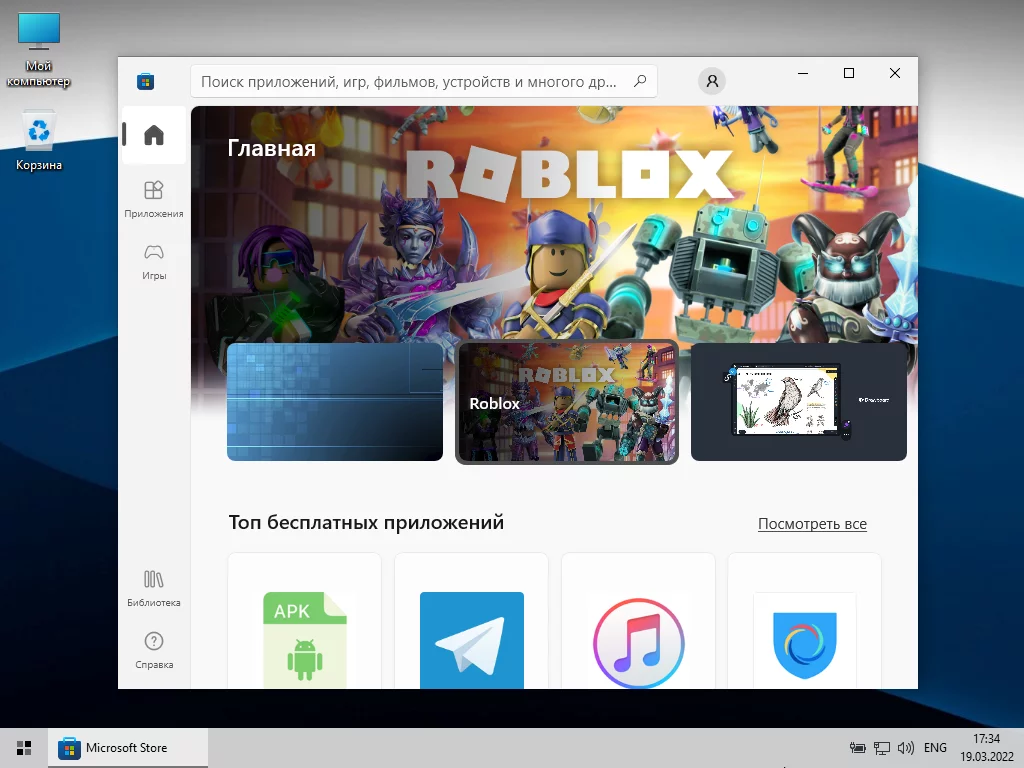Minimize the Microsoft Store window
The height and width of the screenshot is (768, 1024).
pyautogui.click(x=803, y=73)
